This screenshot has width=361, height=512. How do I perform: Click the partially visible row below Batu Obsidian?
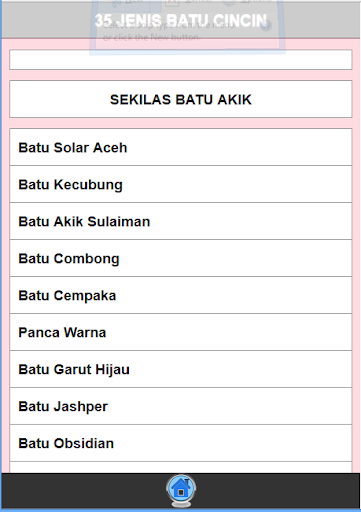(x=181, y=467)
